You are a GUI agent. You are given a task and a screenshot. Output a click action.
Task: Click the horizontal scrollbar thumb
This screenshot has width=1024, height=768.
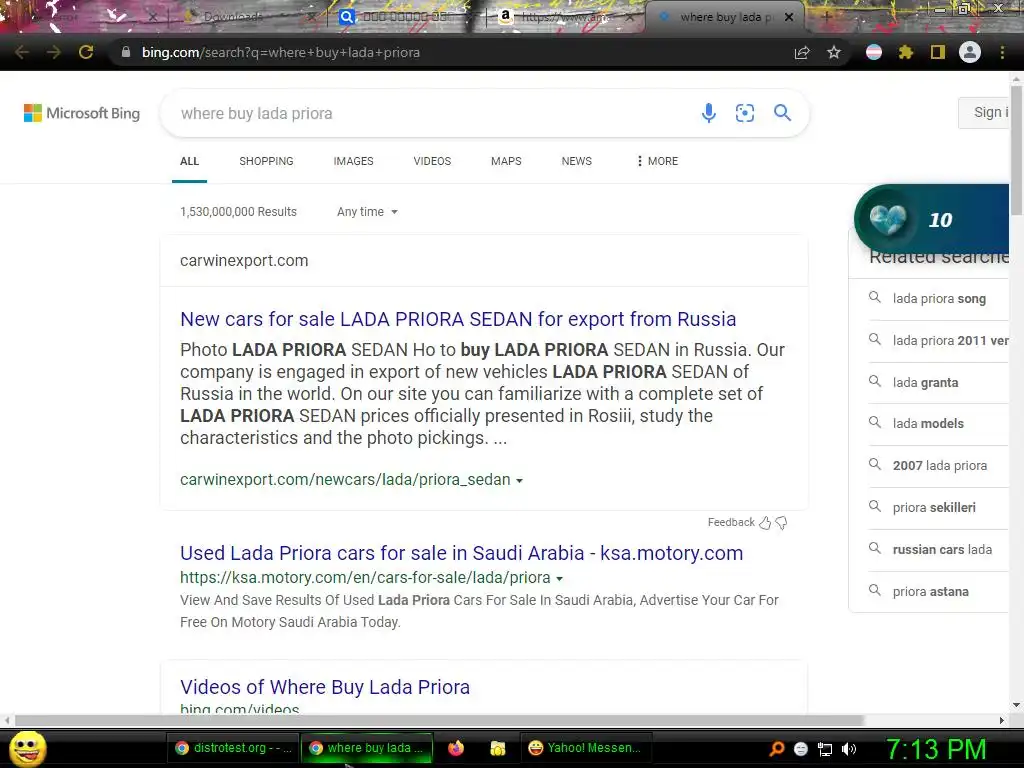coord(439,720)
